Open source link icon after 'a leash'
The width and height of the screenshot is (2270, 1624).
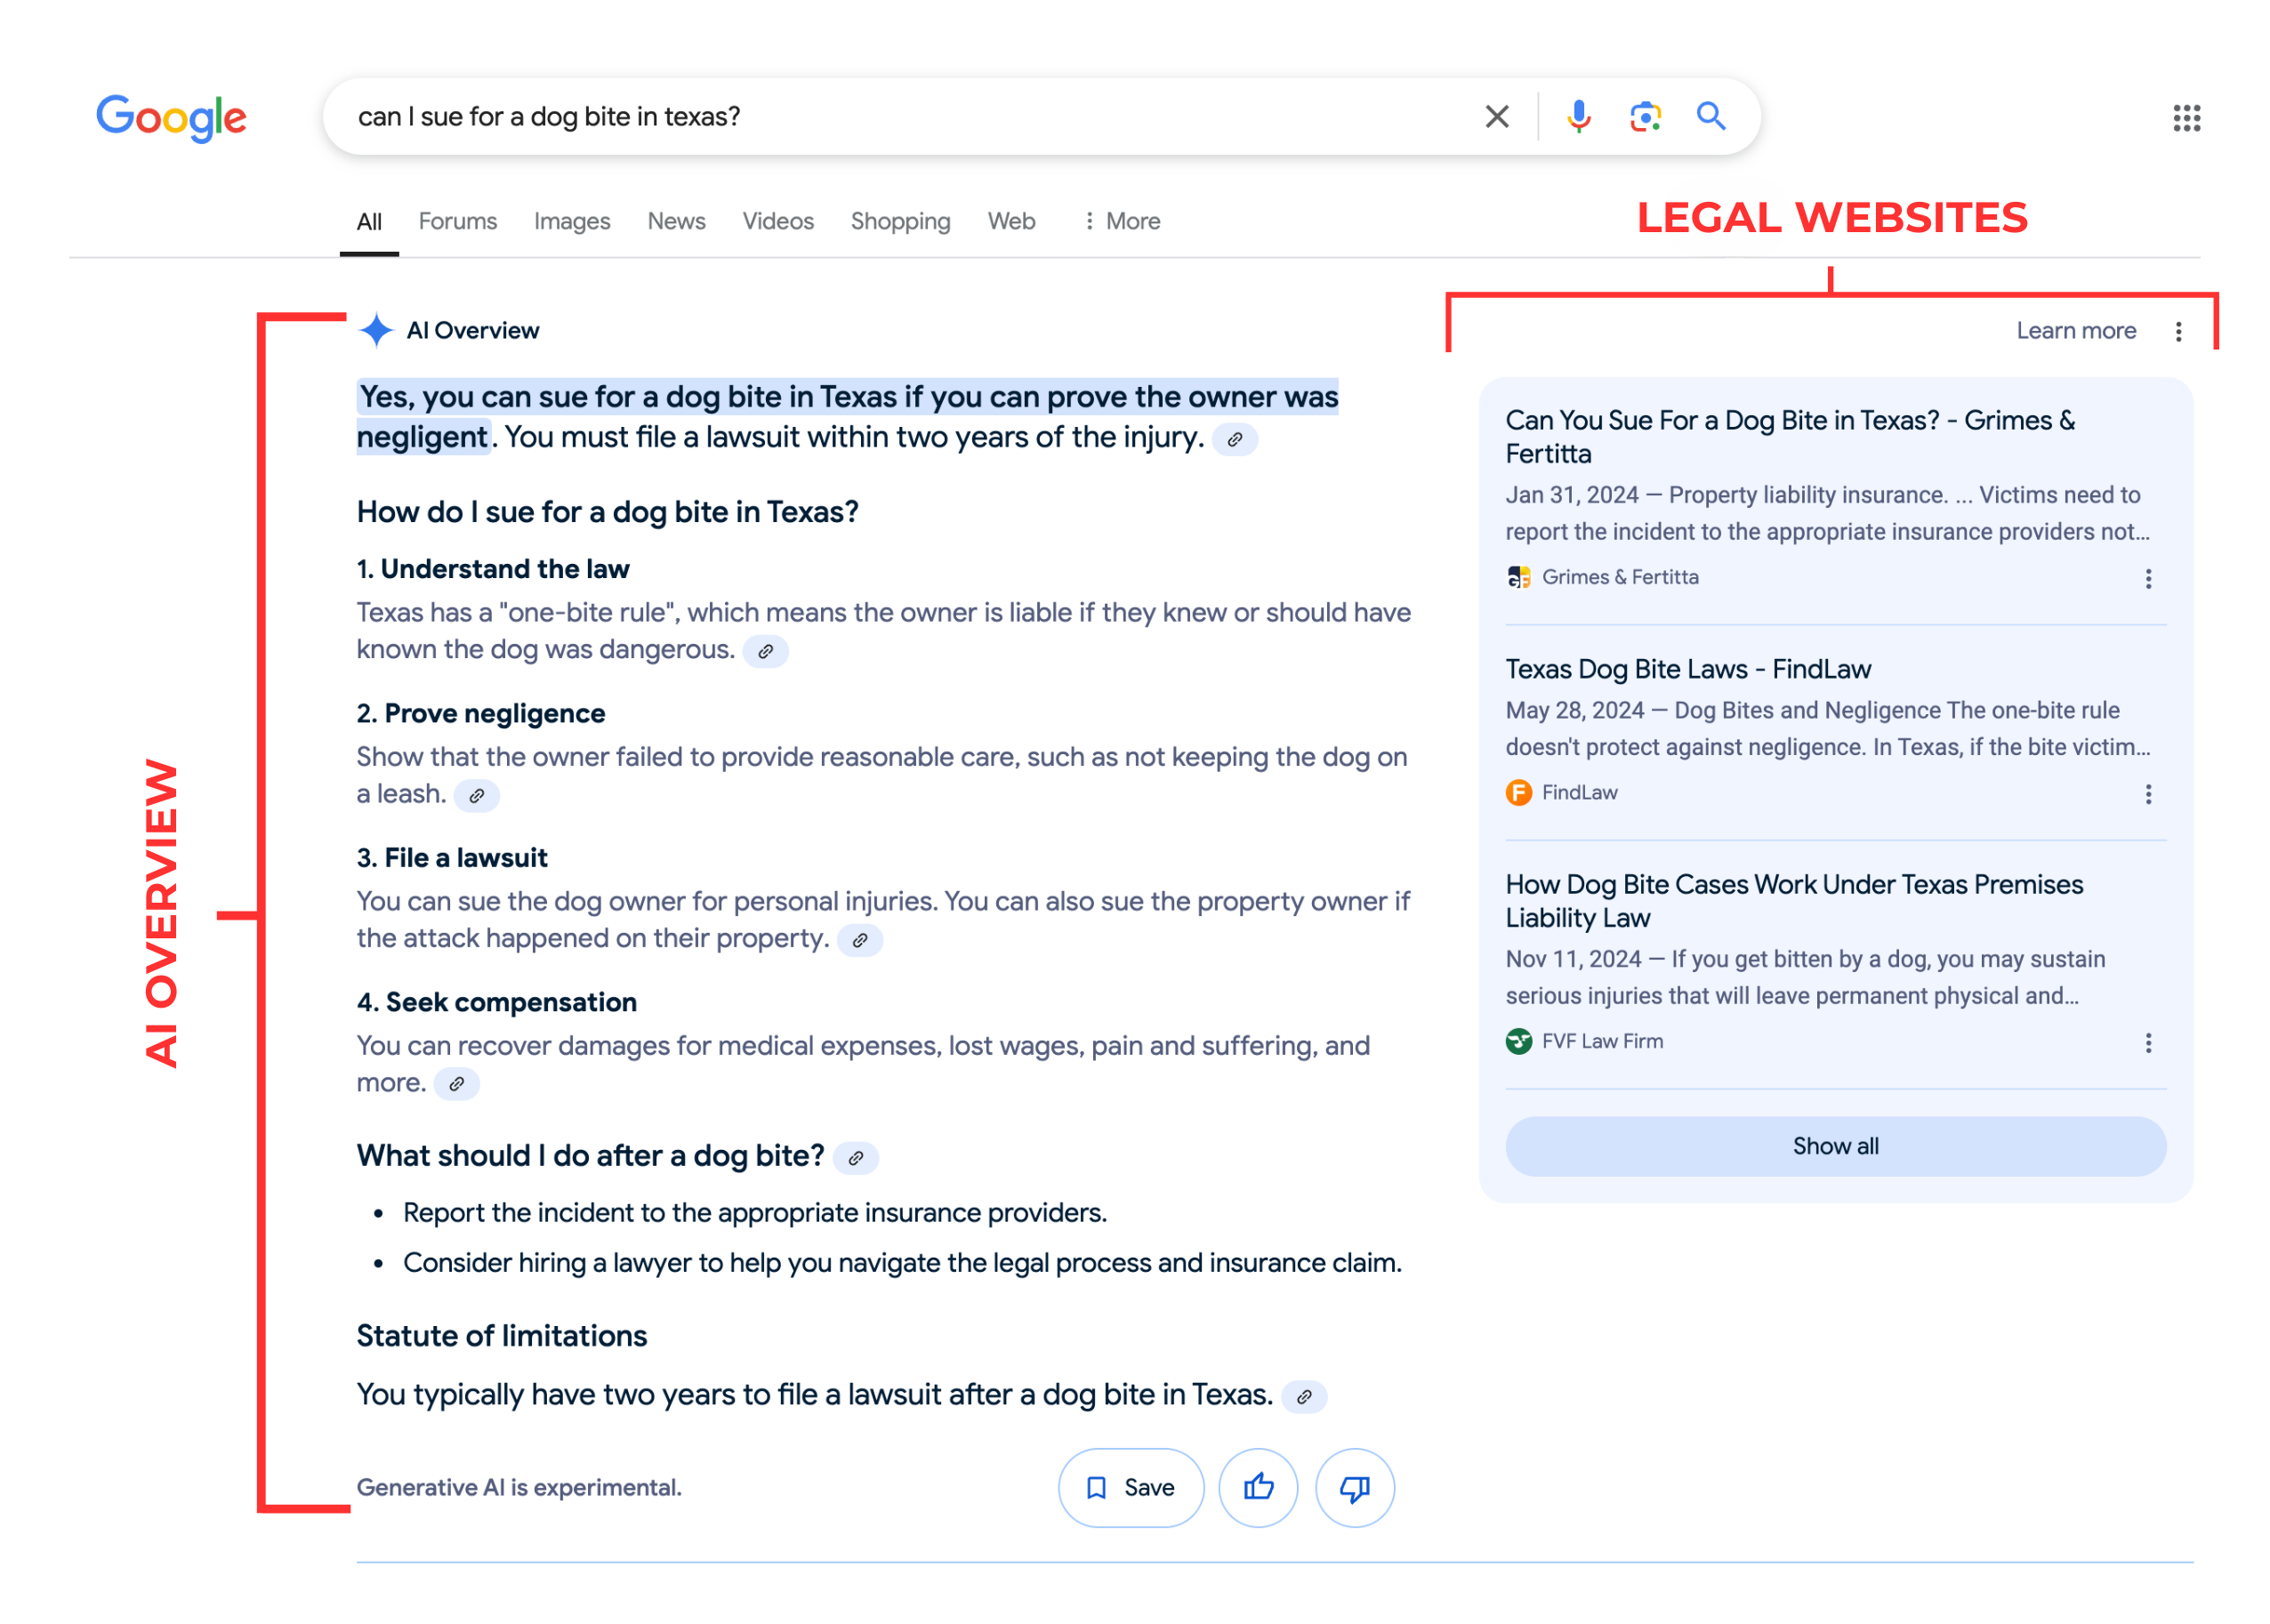pyautogui.click(x=477, y=796)
